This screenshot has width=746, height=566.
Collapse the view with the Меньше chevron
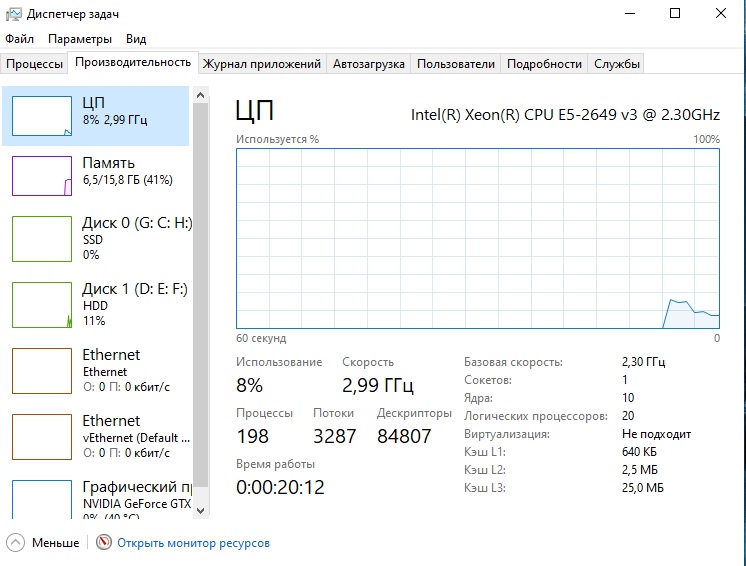(x=16, y=543)
